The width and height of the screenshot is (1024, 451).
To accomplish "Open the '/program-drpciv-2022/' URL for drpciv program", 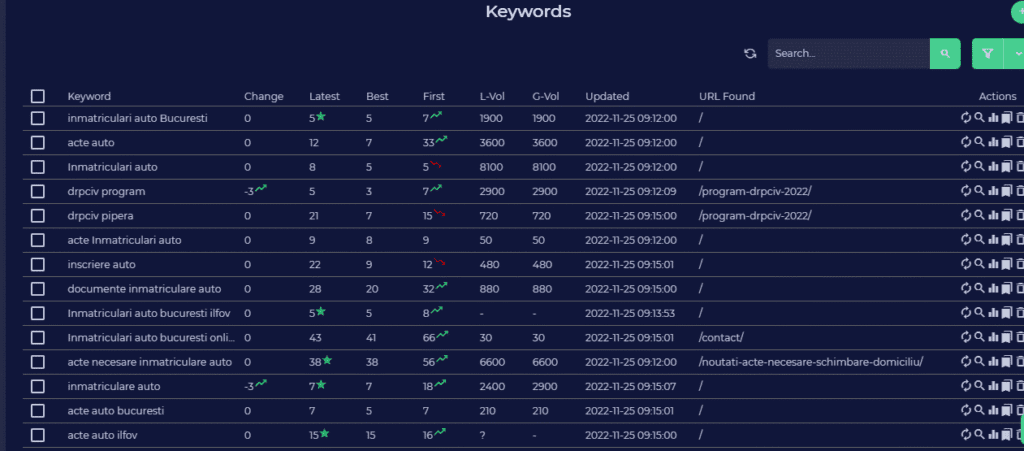I will 755,191.
